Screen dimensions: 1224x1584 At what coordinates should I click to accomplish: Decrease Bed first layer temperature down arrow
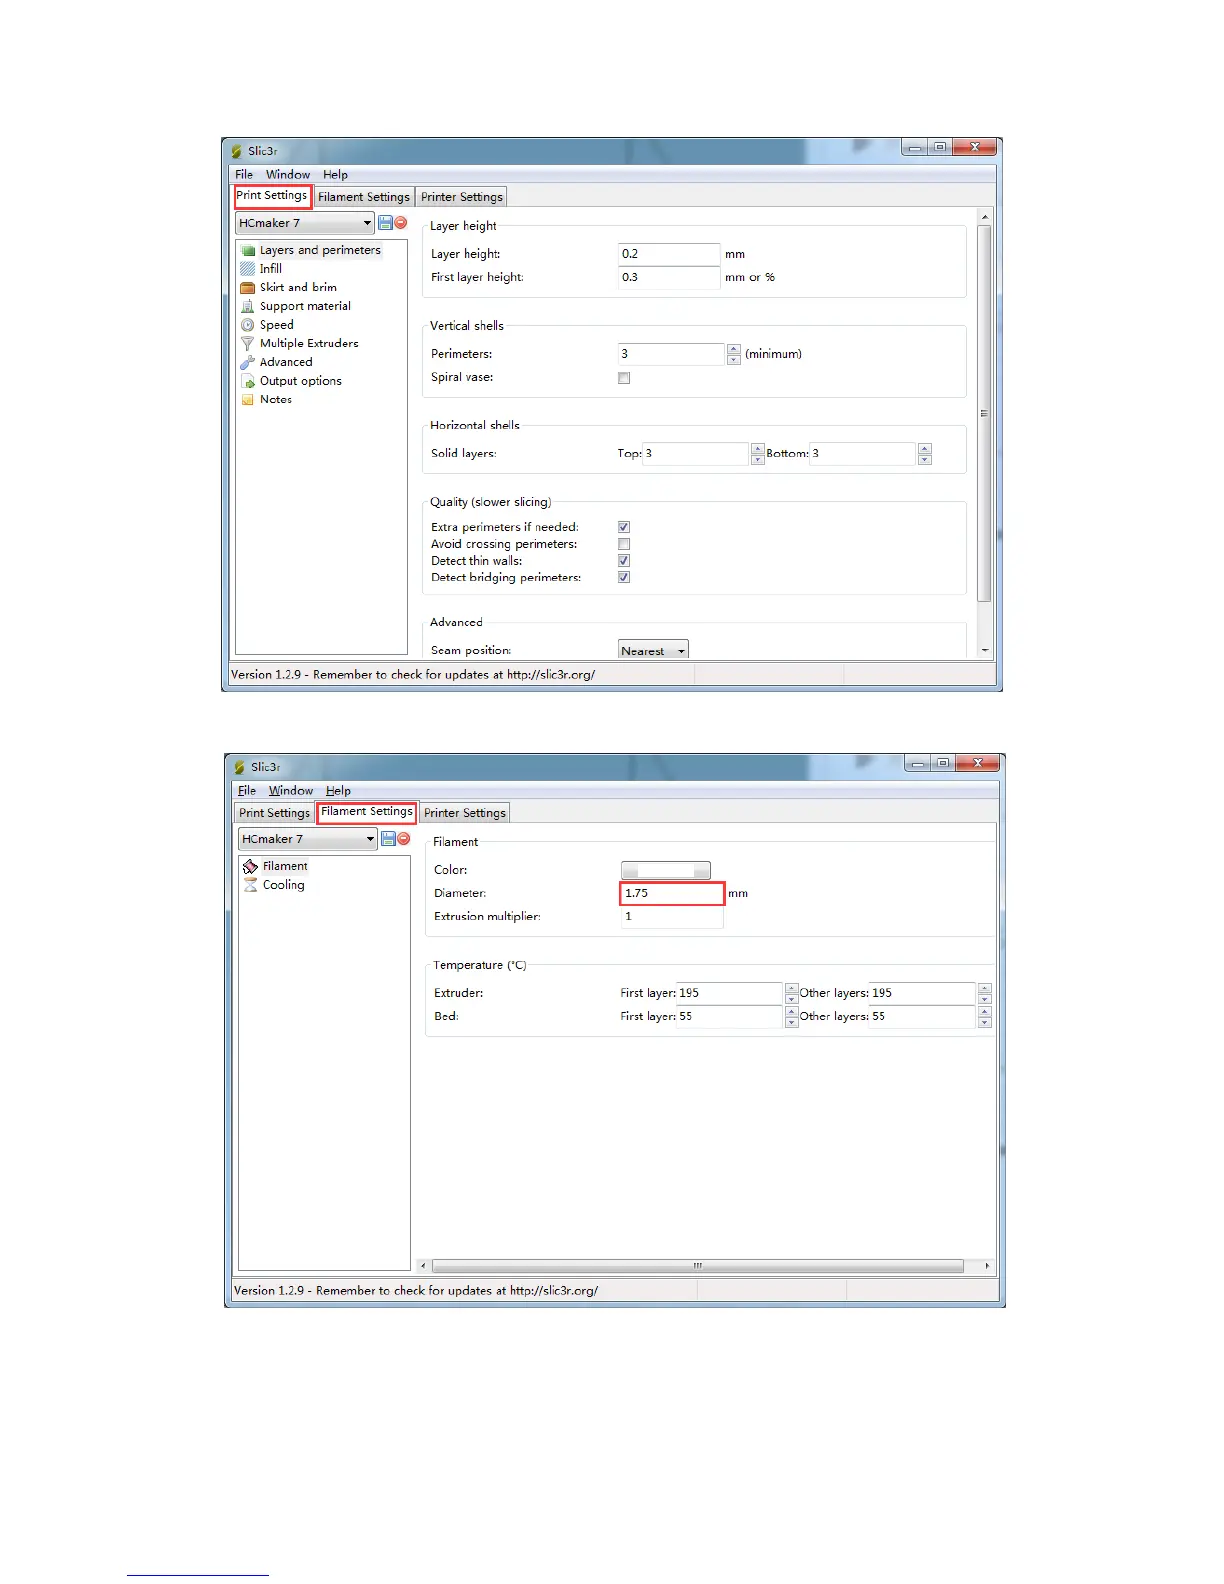click(x=792, y=1022)
